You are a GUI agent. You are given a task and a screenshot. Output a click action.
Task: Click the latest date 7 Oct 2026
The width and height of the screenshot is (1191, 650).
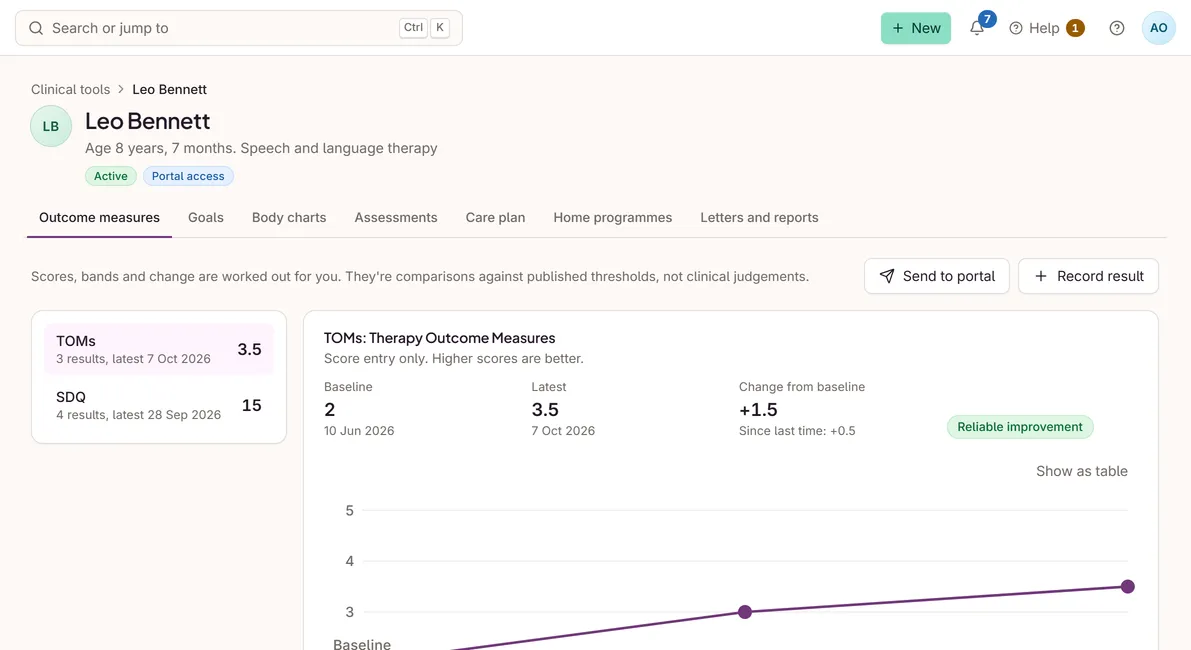click(x=563, y=431)
